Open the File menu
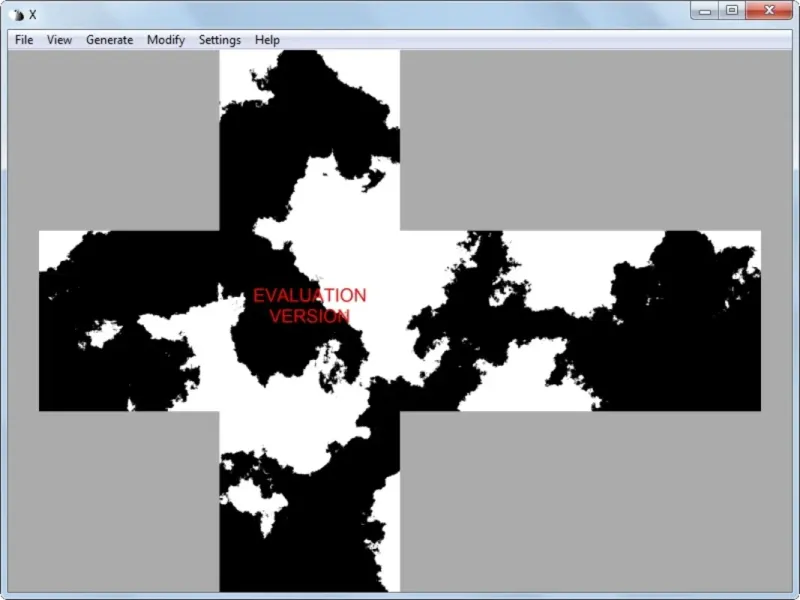 [24, 40]
